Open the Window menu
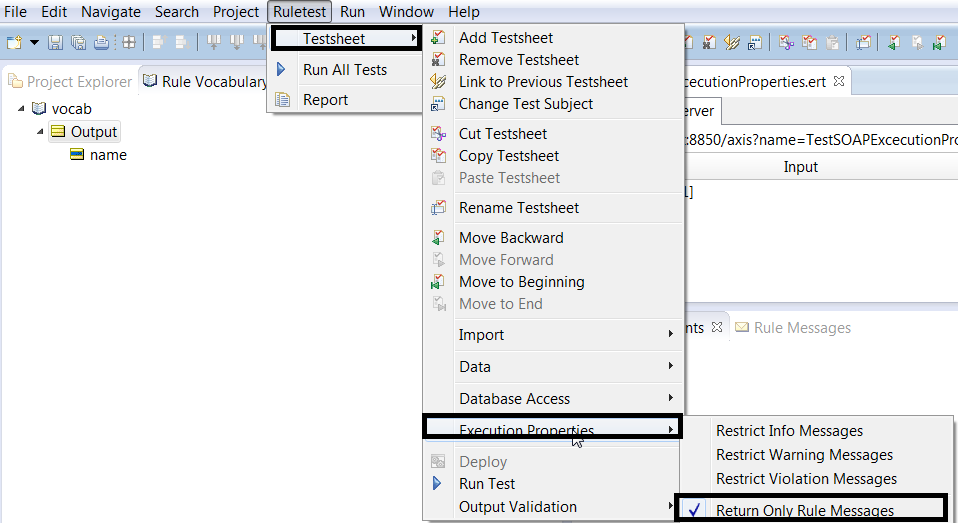This screenshot has width=958, height=523. click(406, 12)
